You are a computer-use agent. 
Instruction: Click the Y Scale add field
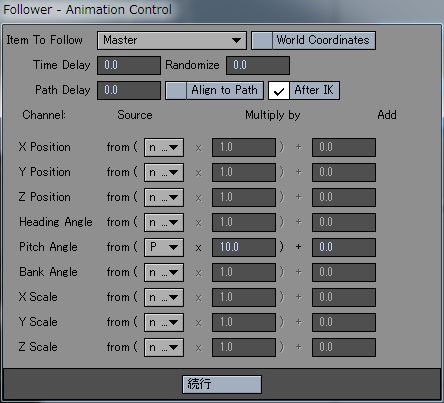click(x=344, y=322)
